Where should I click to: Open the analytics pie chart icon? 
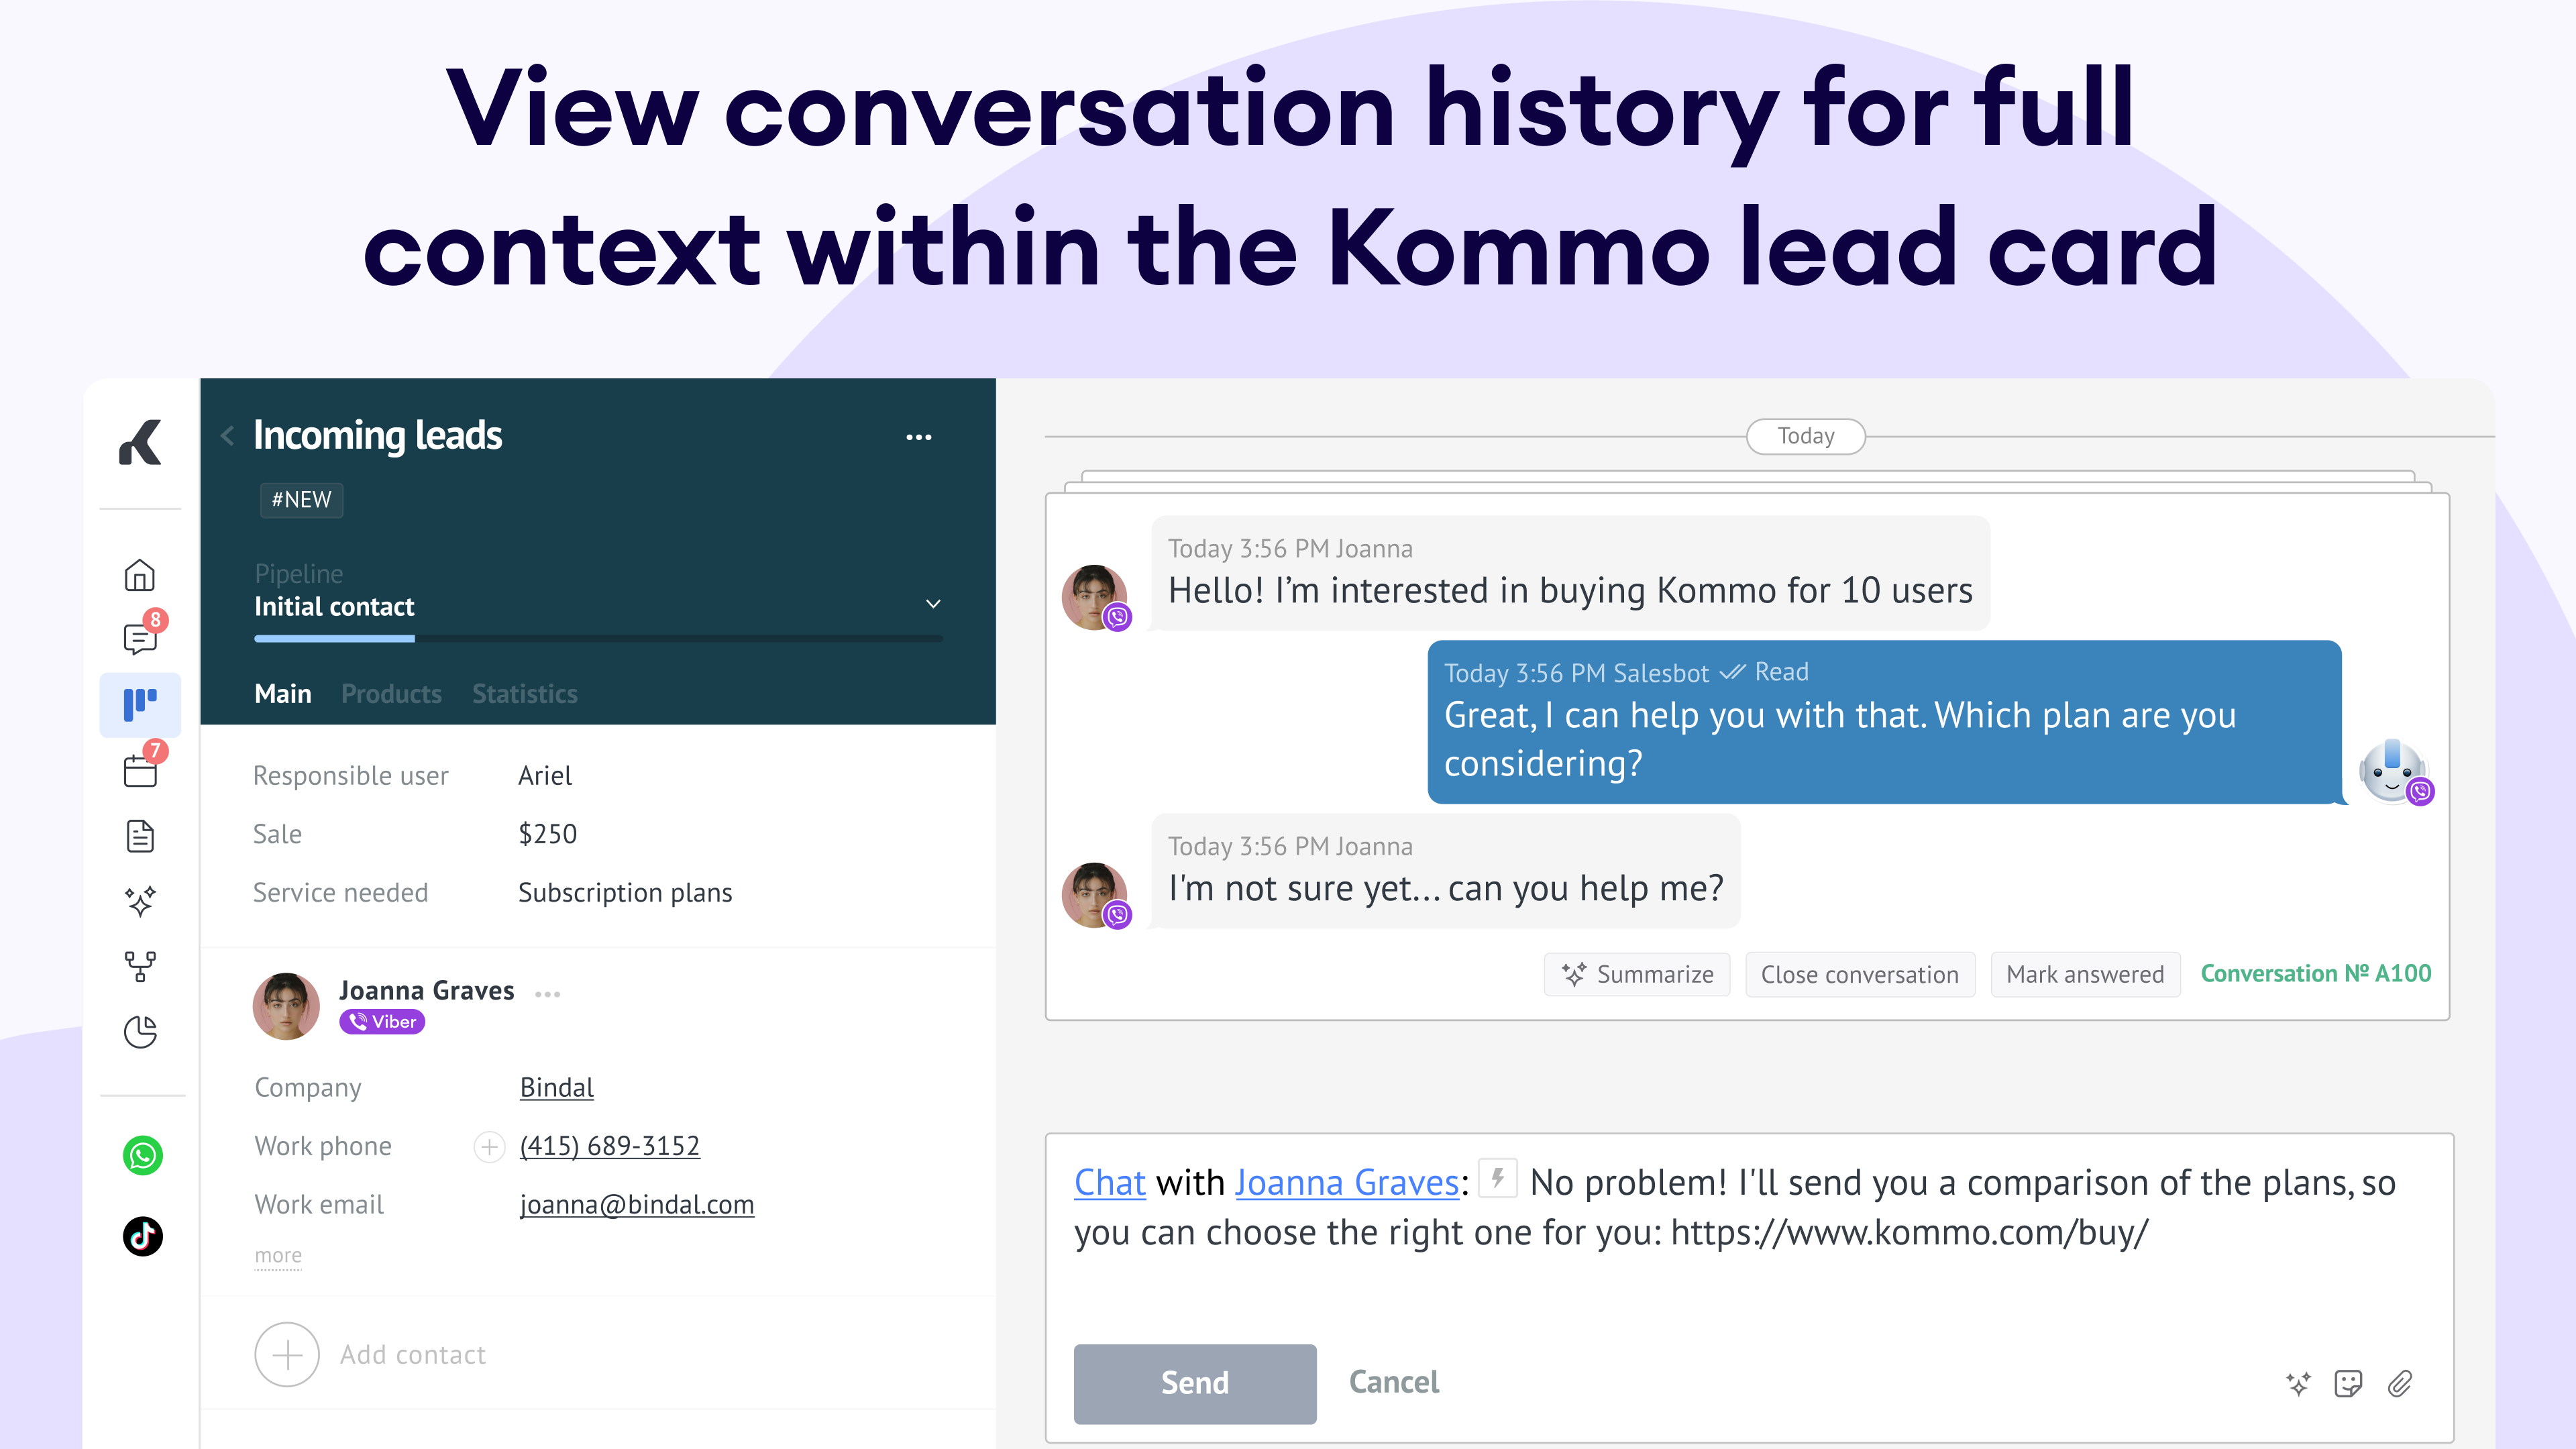point(140,1031)
